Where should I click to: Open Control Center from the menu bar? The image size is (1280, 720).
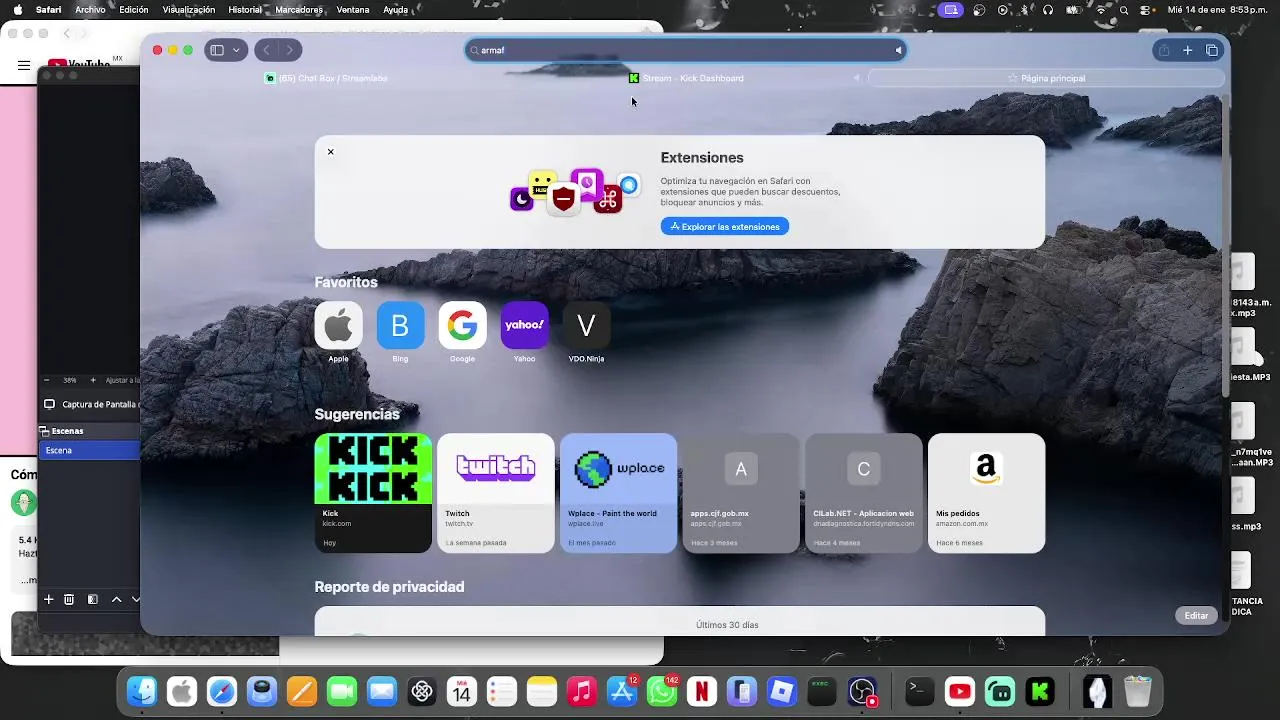tap(1146, 10)
